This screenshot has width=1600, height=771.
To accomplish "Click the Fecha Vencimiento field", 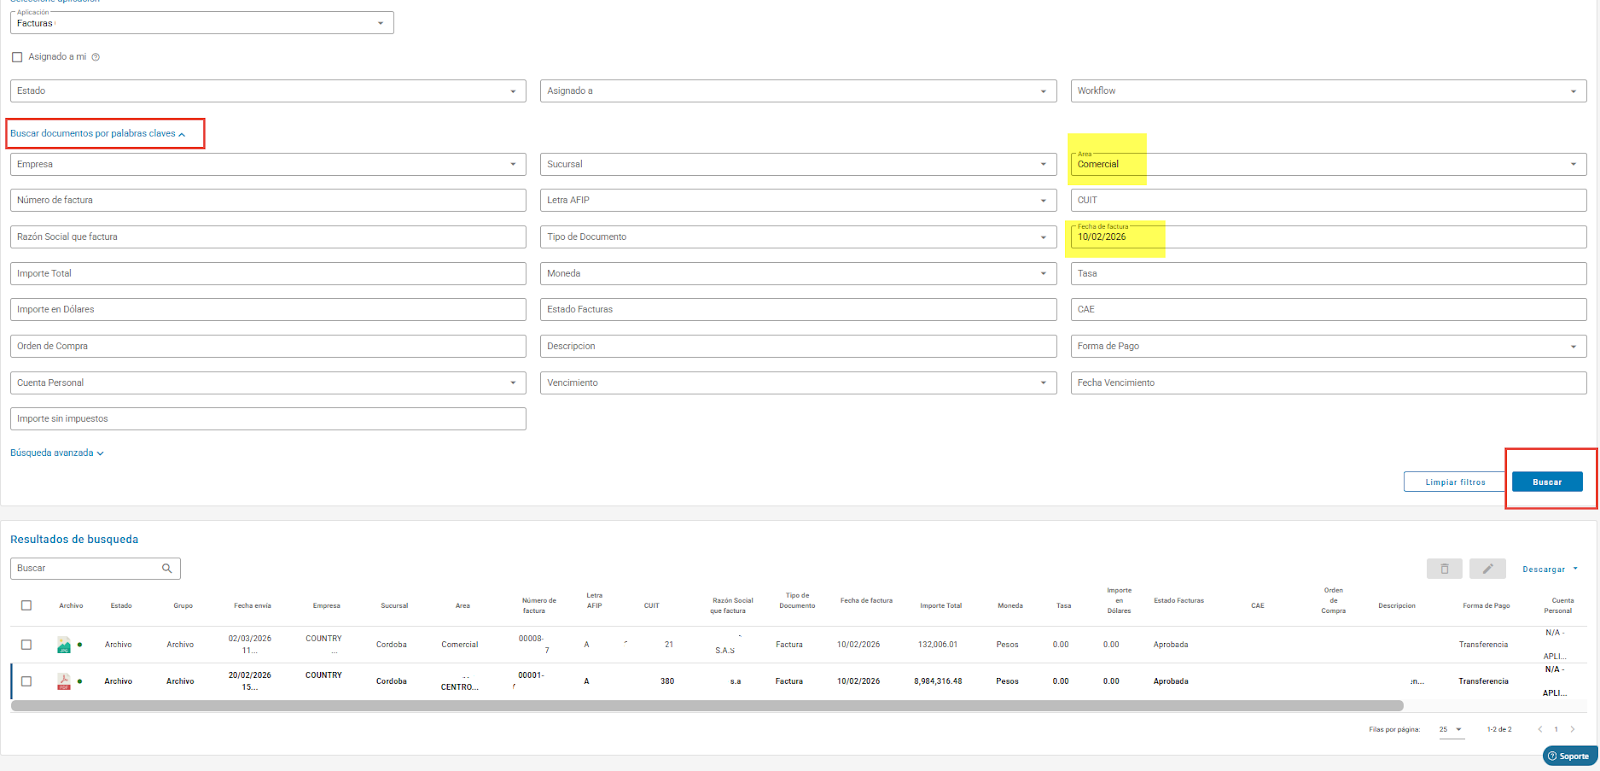I will 1328,383.
